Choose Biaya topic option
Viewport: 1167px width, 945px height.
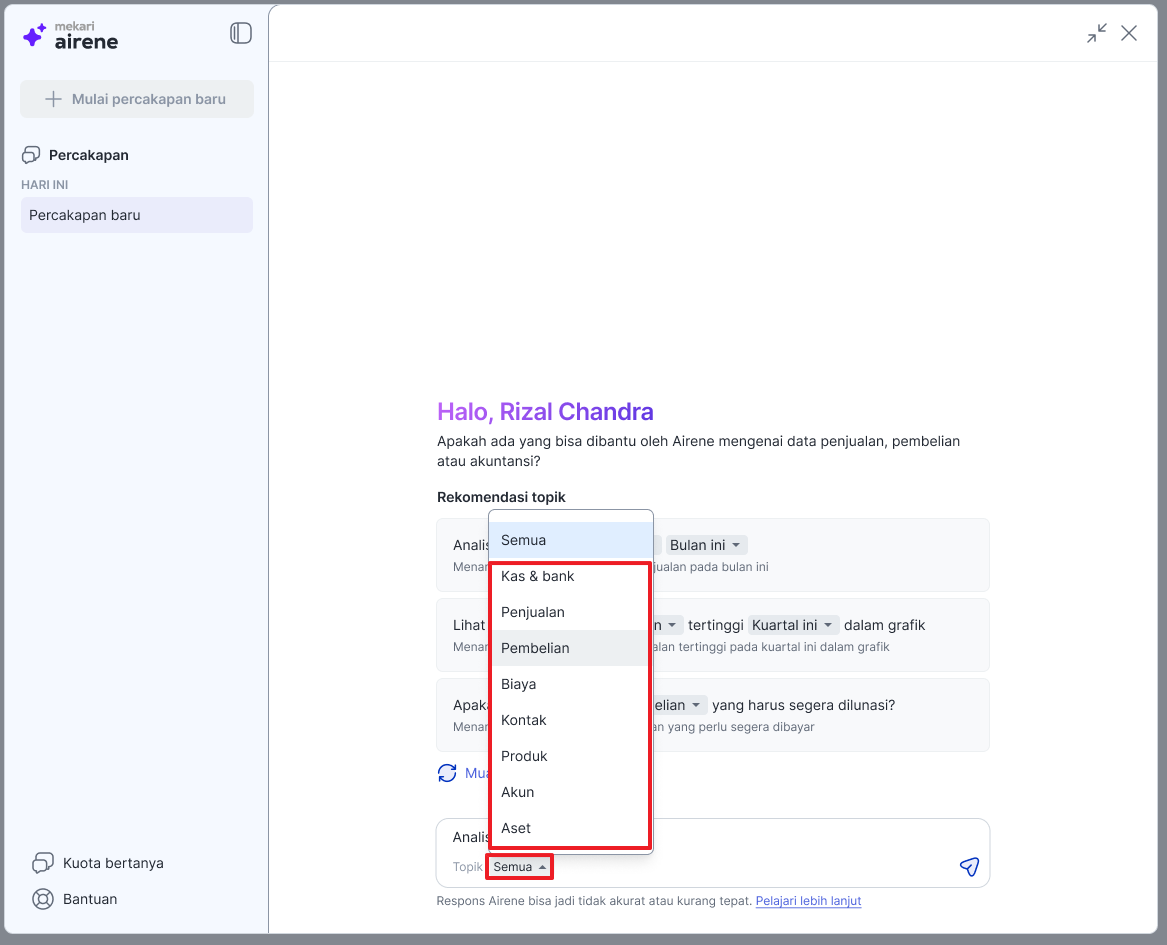tap(571, 684)
